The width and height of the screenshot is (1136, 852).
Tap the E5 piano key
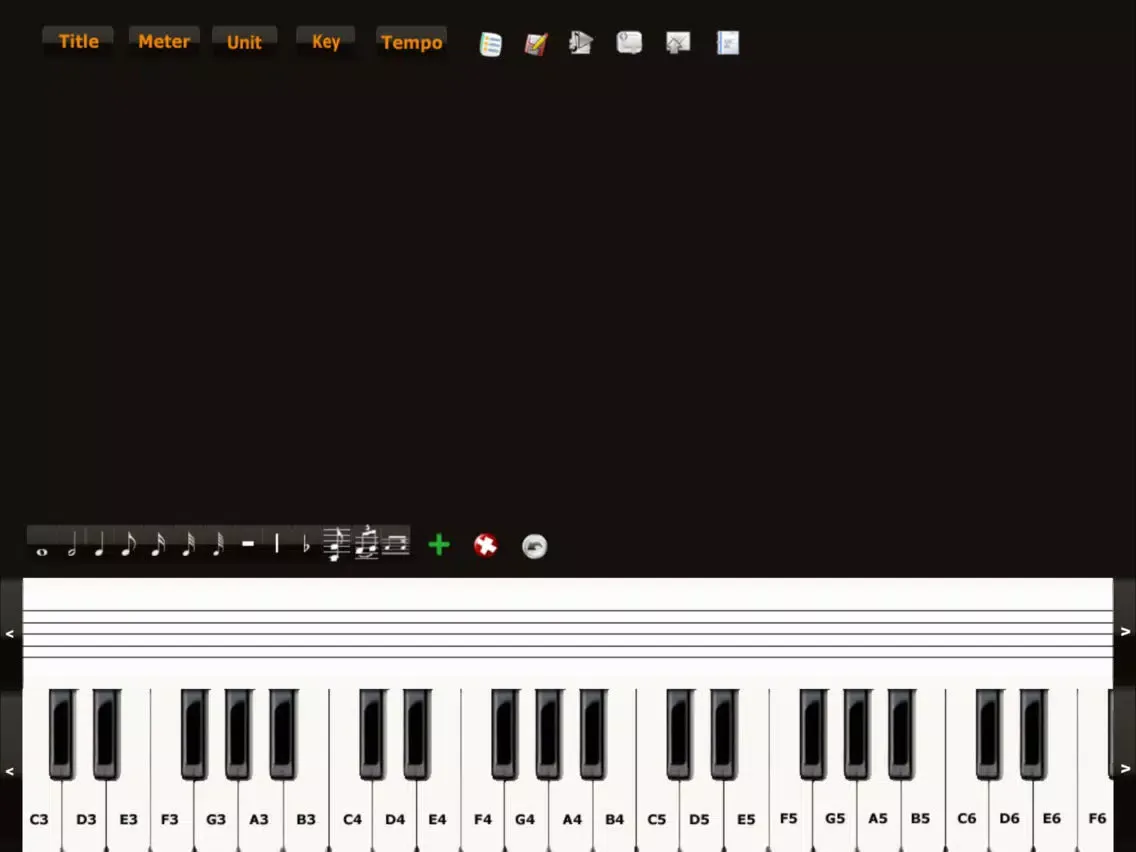coord(746,819)
